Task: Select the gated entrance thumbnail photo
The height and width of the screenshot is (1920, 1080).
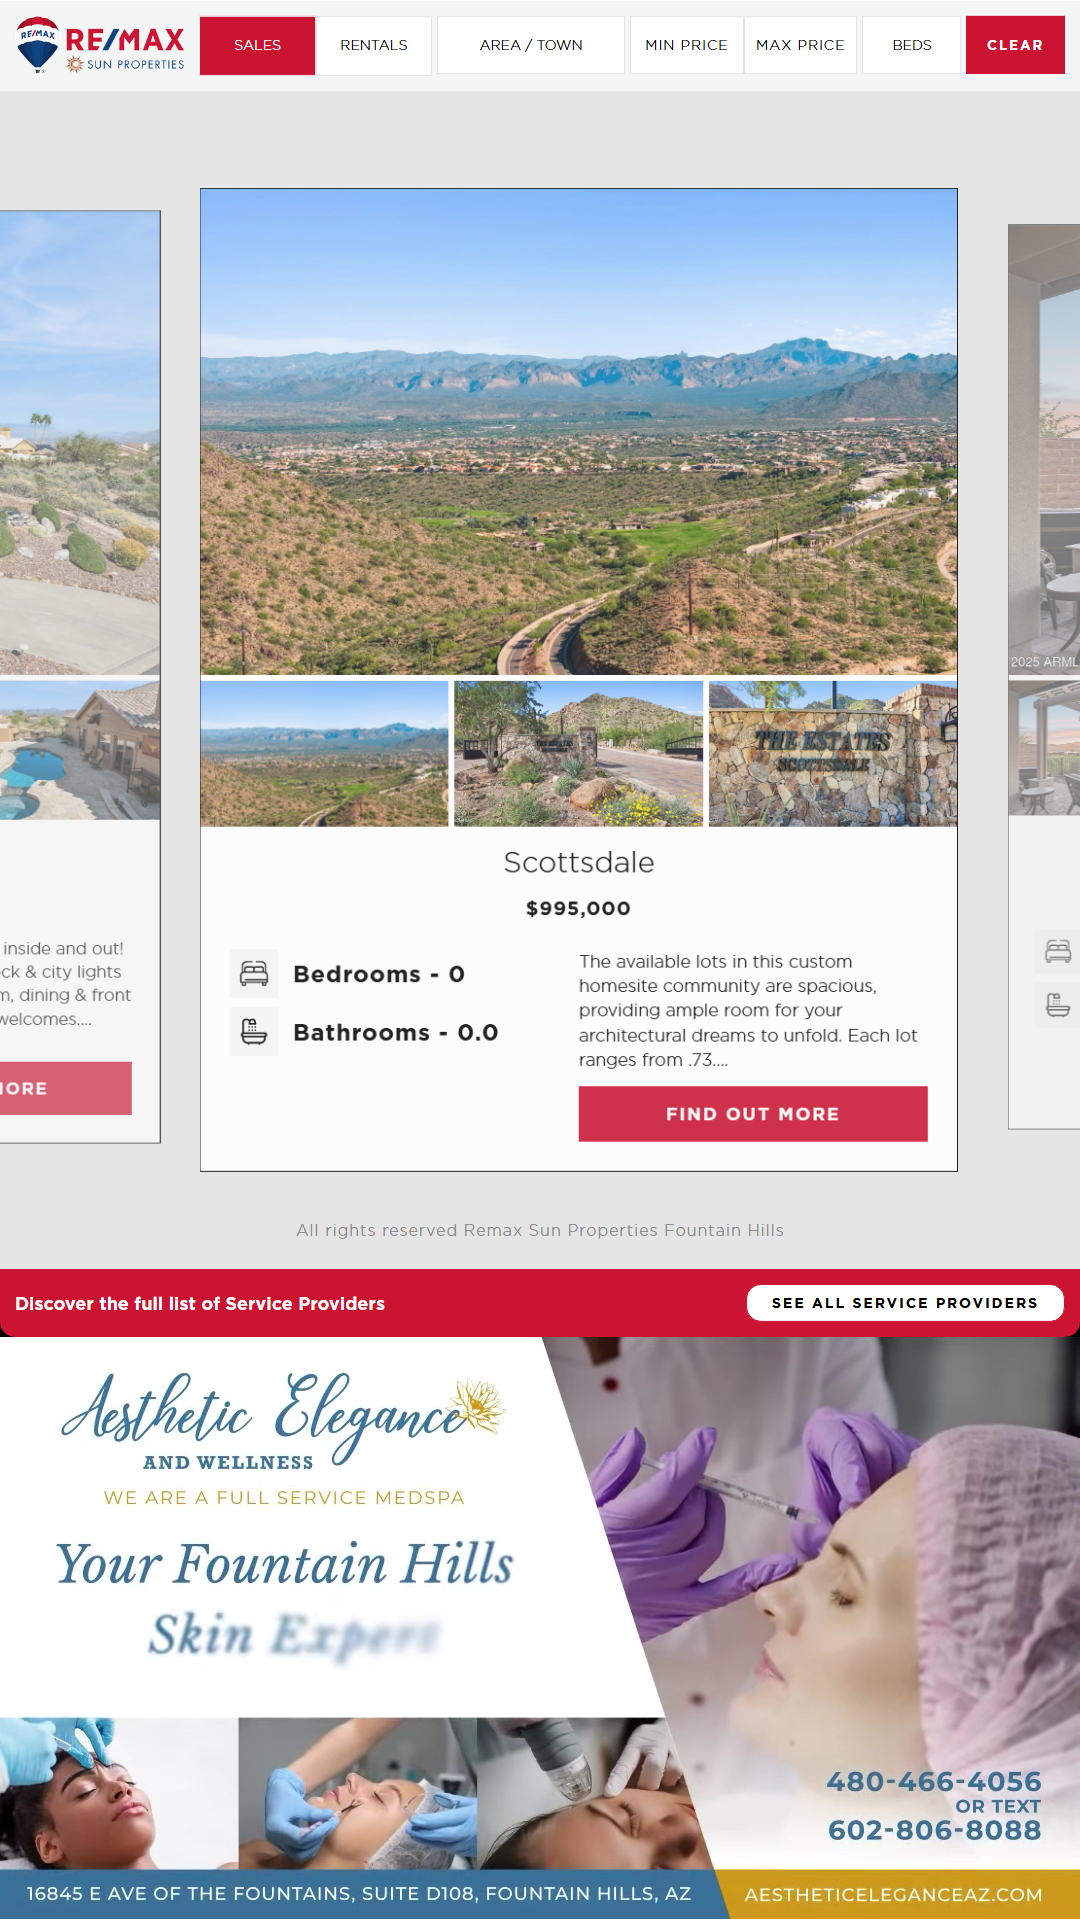Action: (x=579, y=754)
